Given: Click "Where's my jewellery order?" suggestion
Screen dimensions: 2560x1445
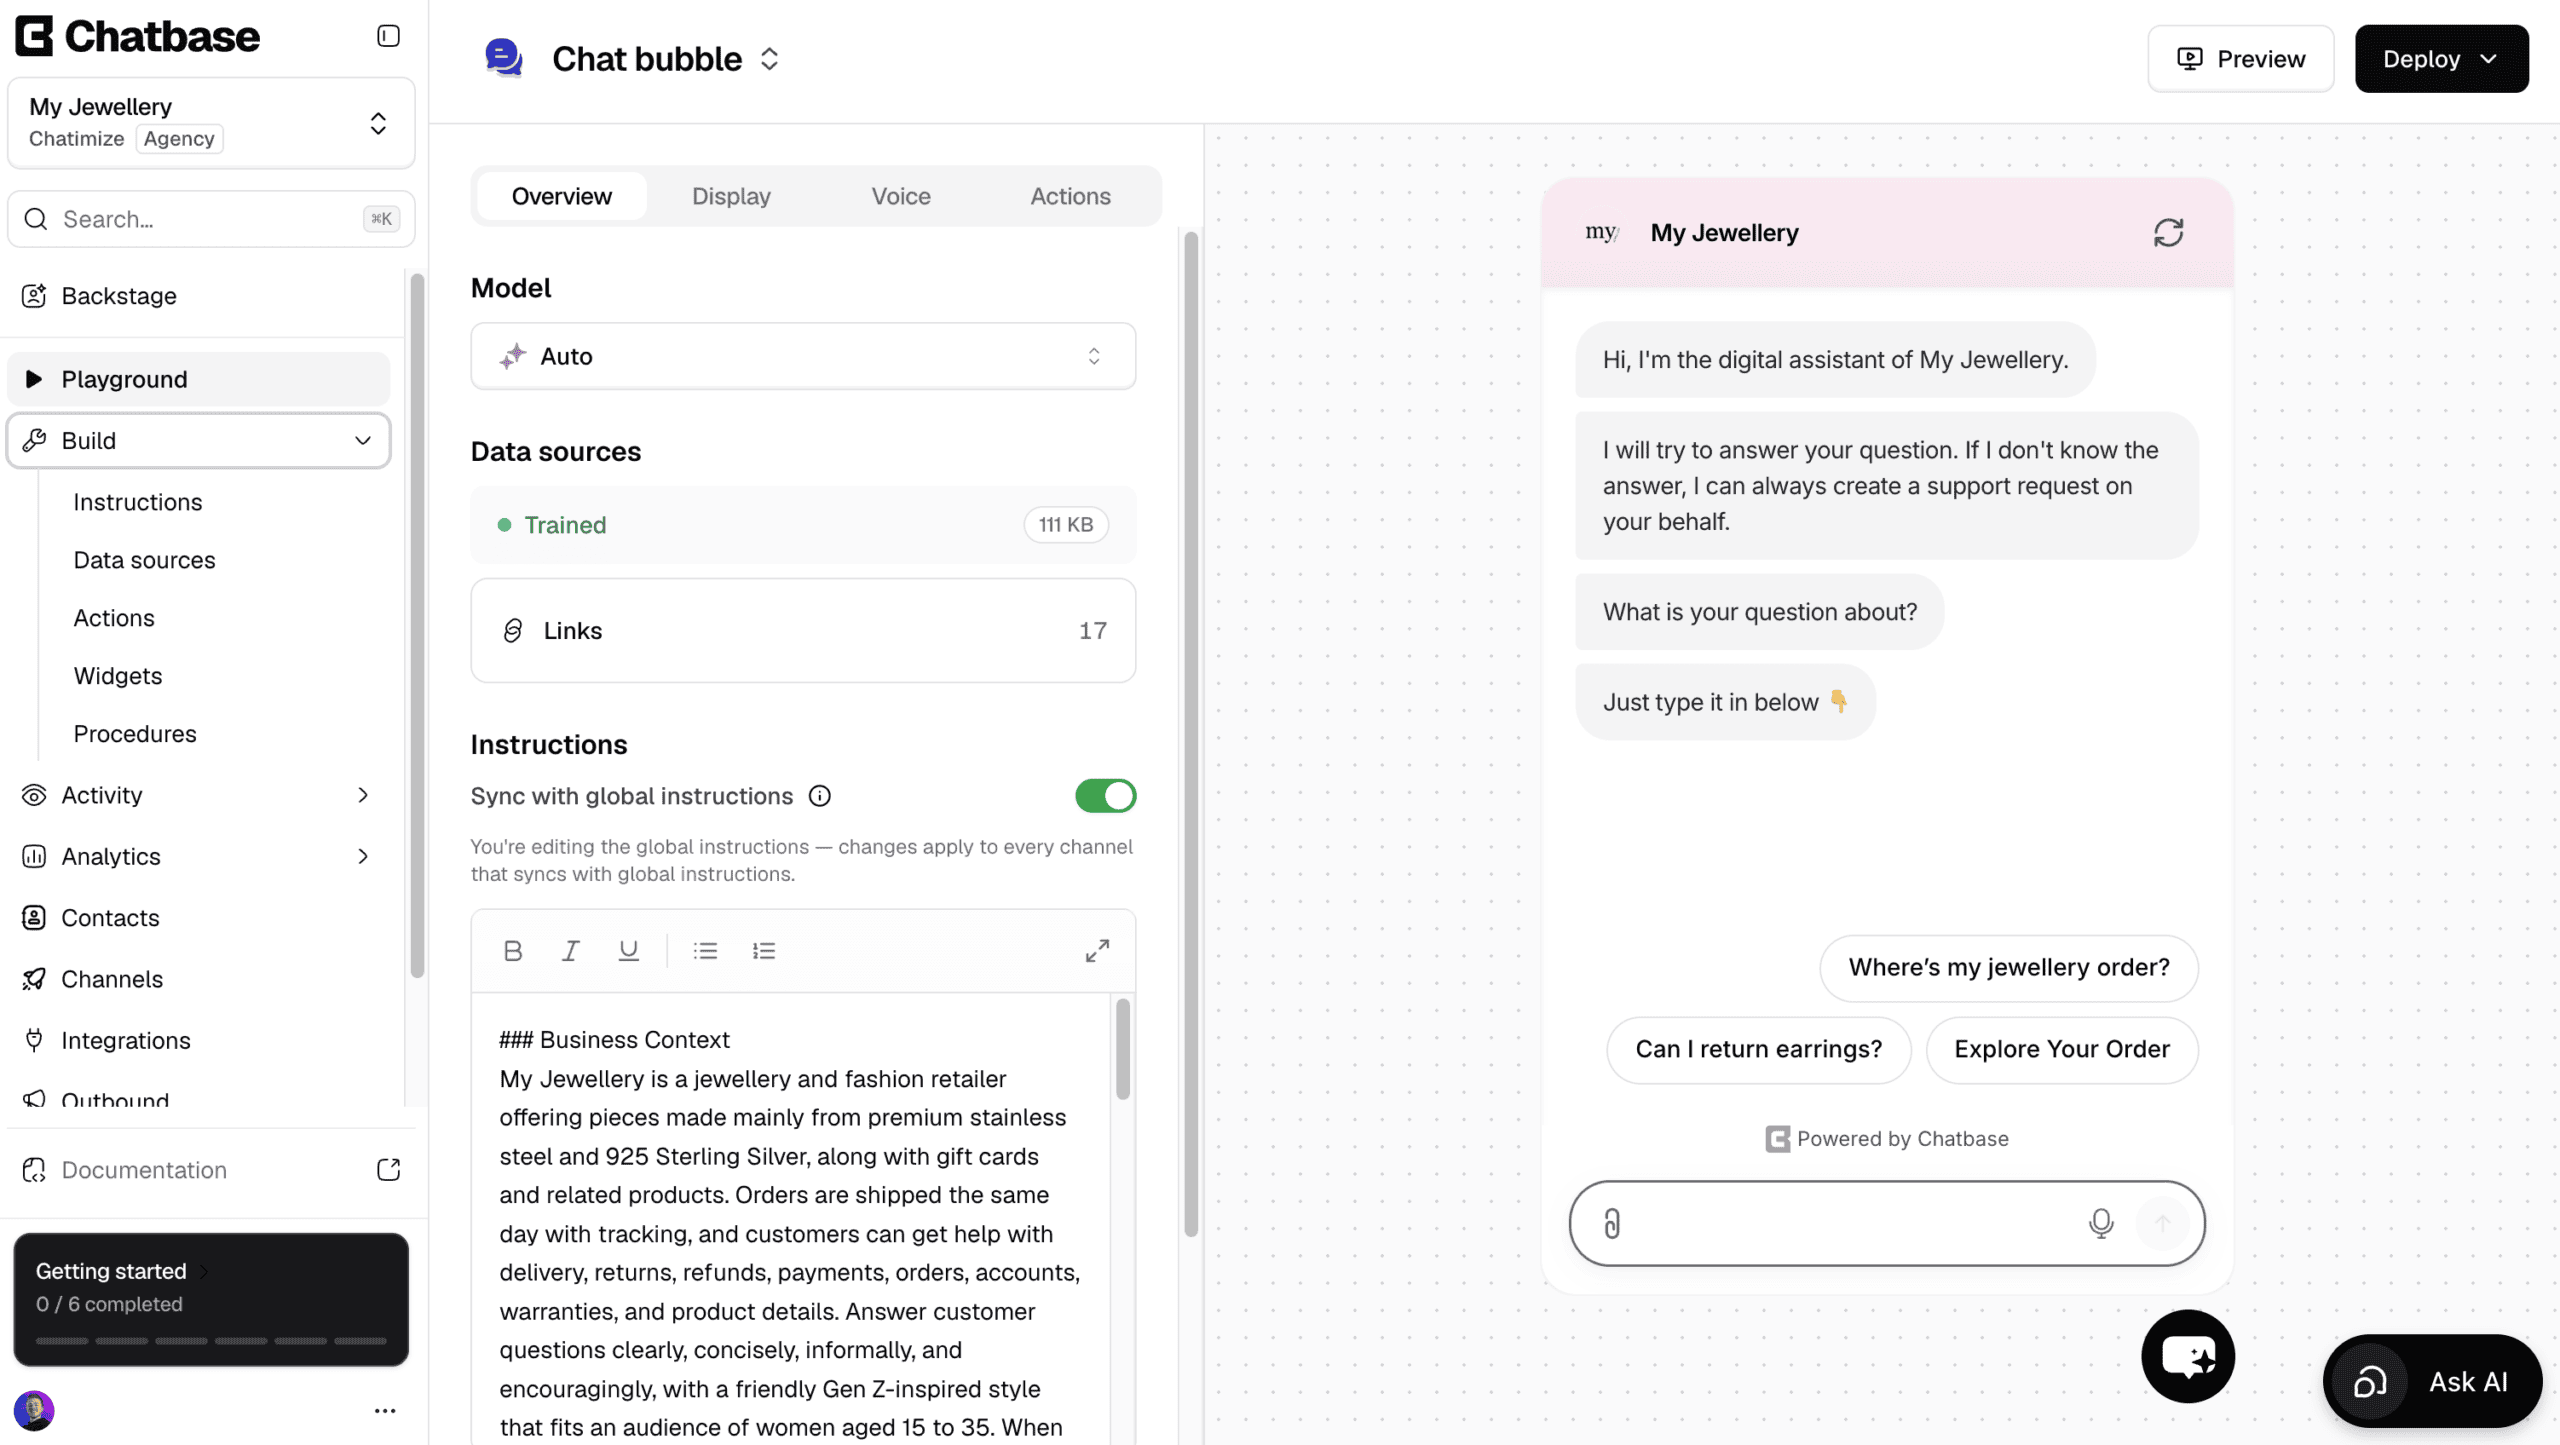Looking at the screenshot, I should click(x=2009, y=967).
